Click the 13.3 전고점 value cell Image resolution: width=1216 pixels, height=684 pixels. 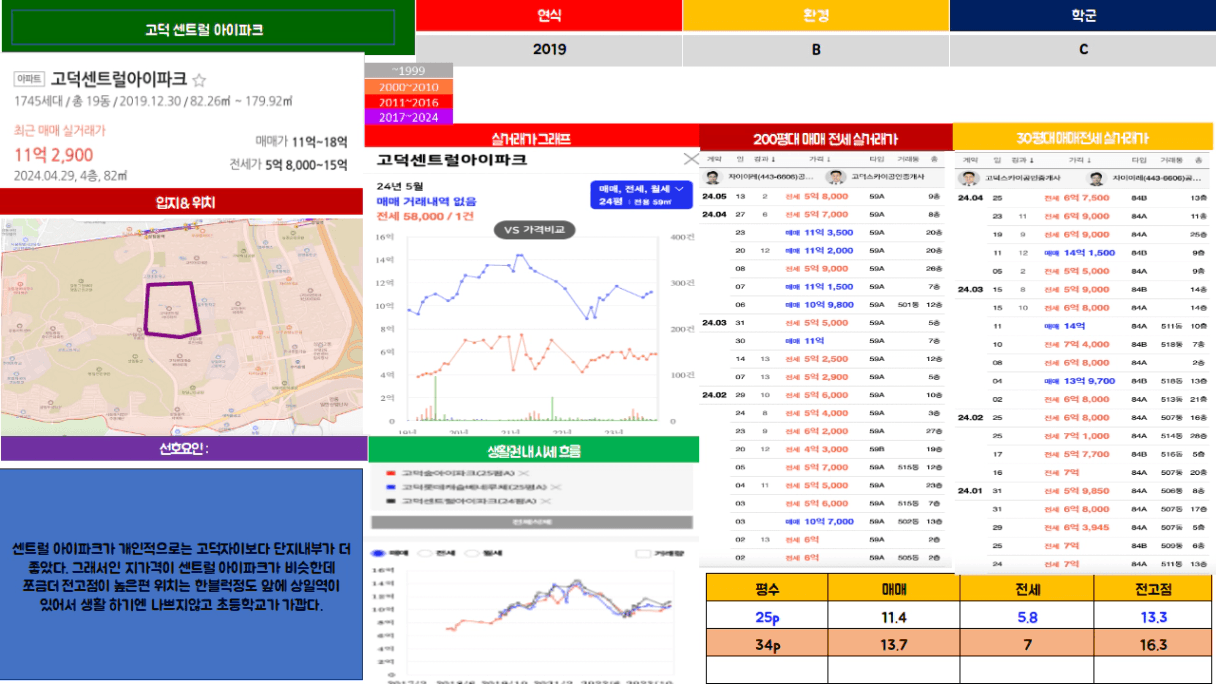1154,618
